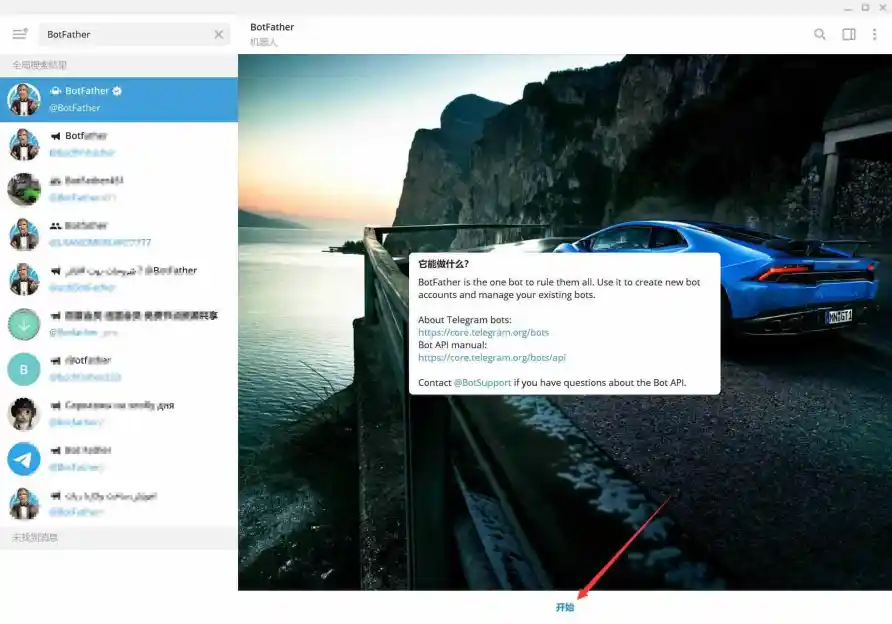Search in chat using magnifier icon
This screenshot has height=624, width=892.
820,34
